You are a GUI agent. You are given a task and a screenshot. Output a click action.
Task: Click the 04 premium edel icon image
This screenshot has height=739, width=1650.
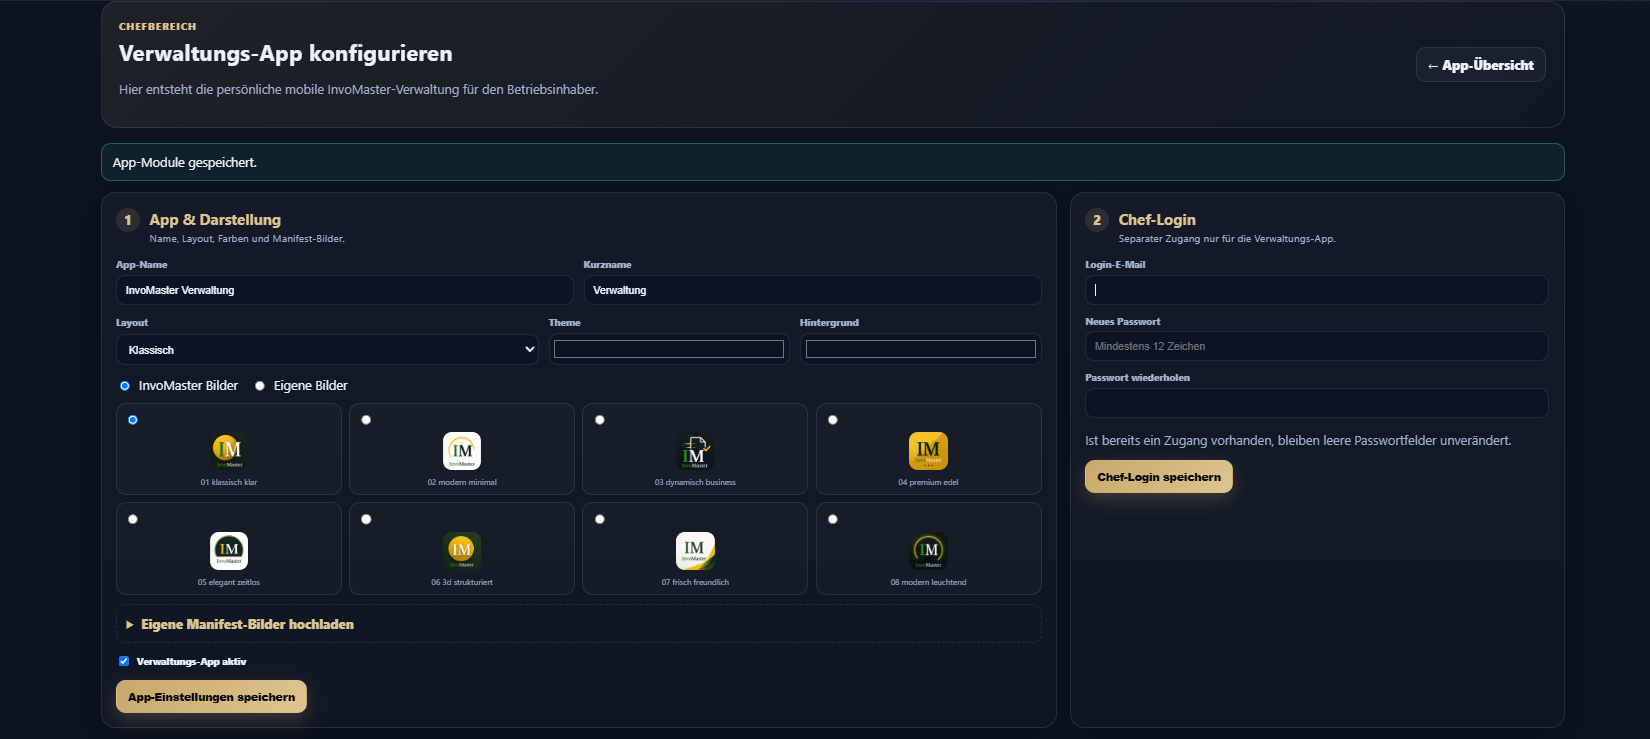click(x=928, y=450)
